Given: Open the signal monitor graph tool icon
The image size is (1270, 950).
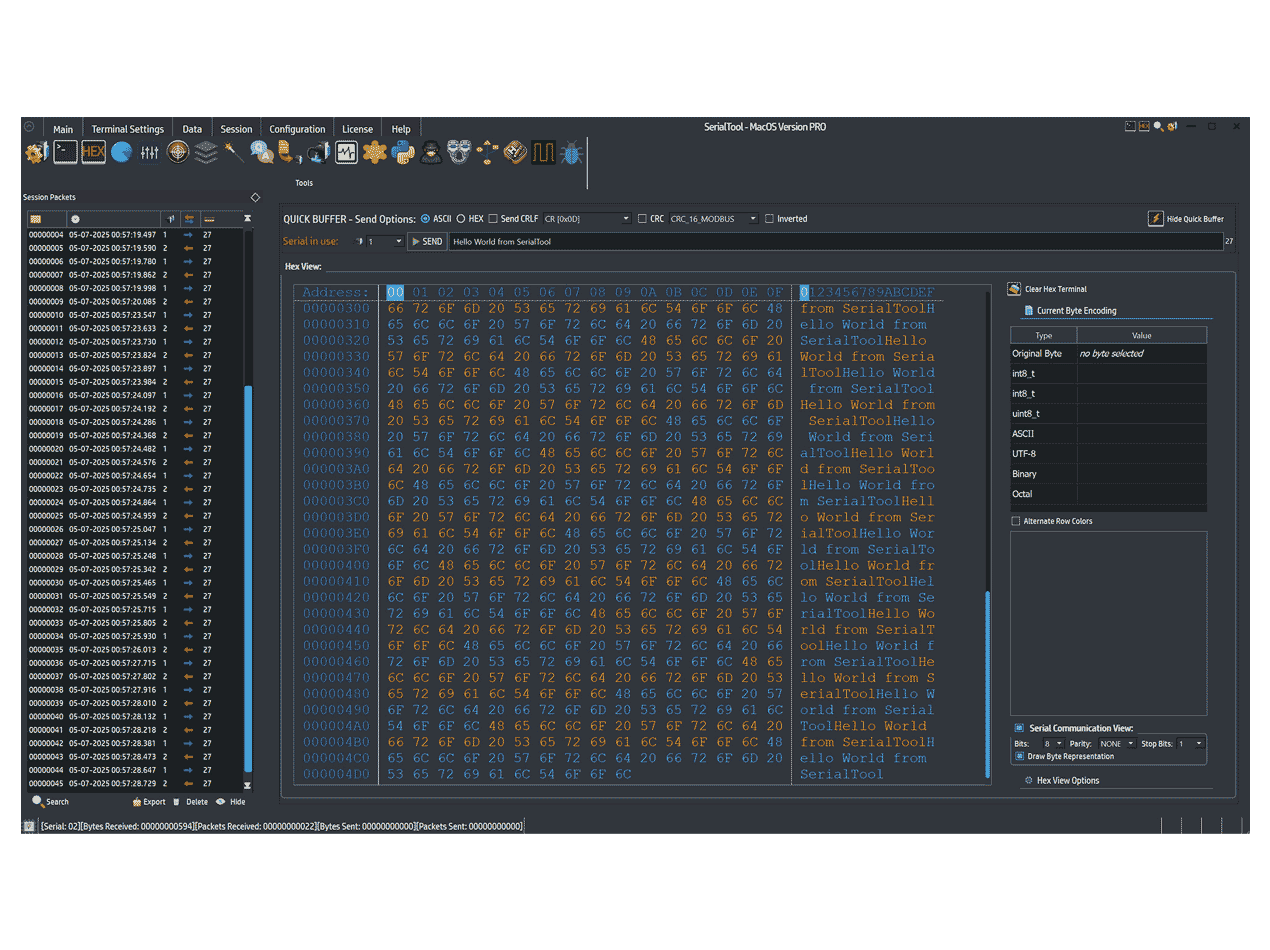Looking at the screenshot, I should coord(346,153).
